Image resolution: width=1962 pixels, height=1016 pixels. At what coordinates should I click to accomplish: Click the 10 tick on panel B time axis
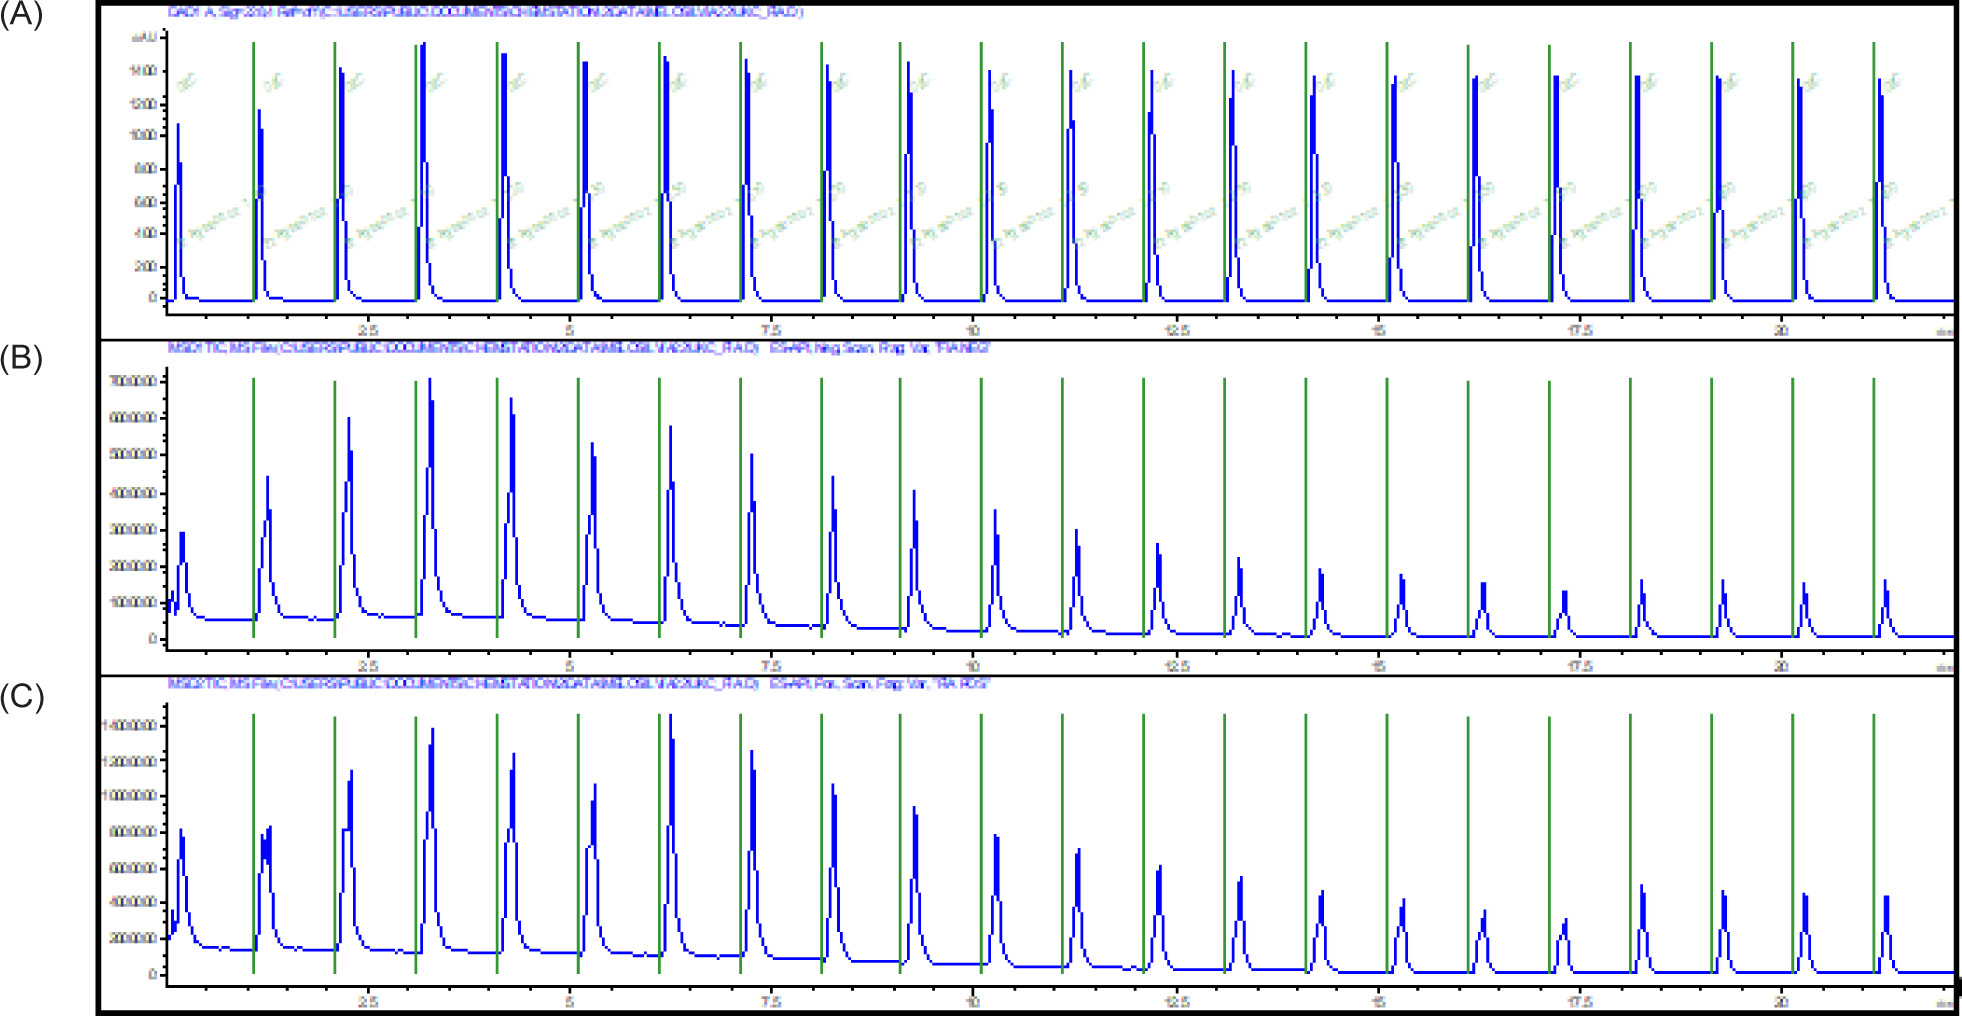[x=973, y=666]
